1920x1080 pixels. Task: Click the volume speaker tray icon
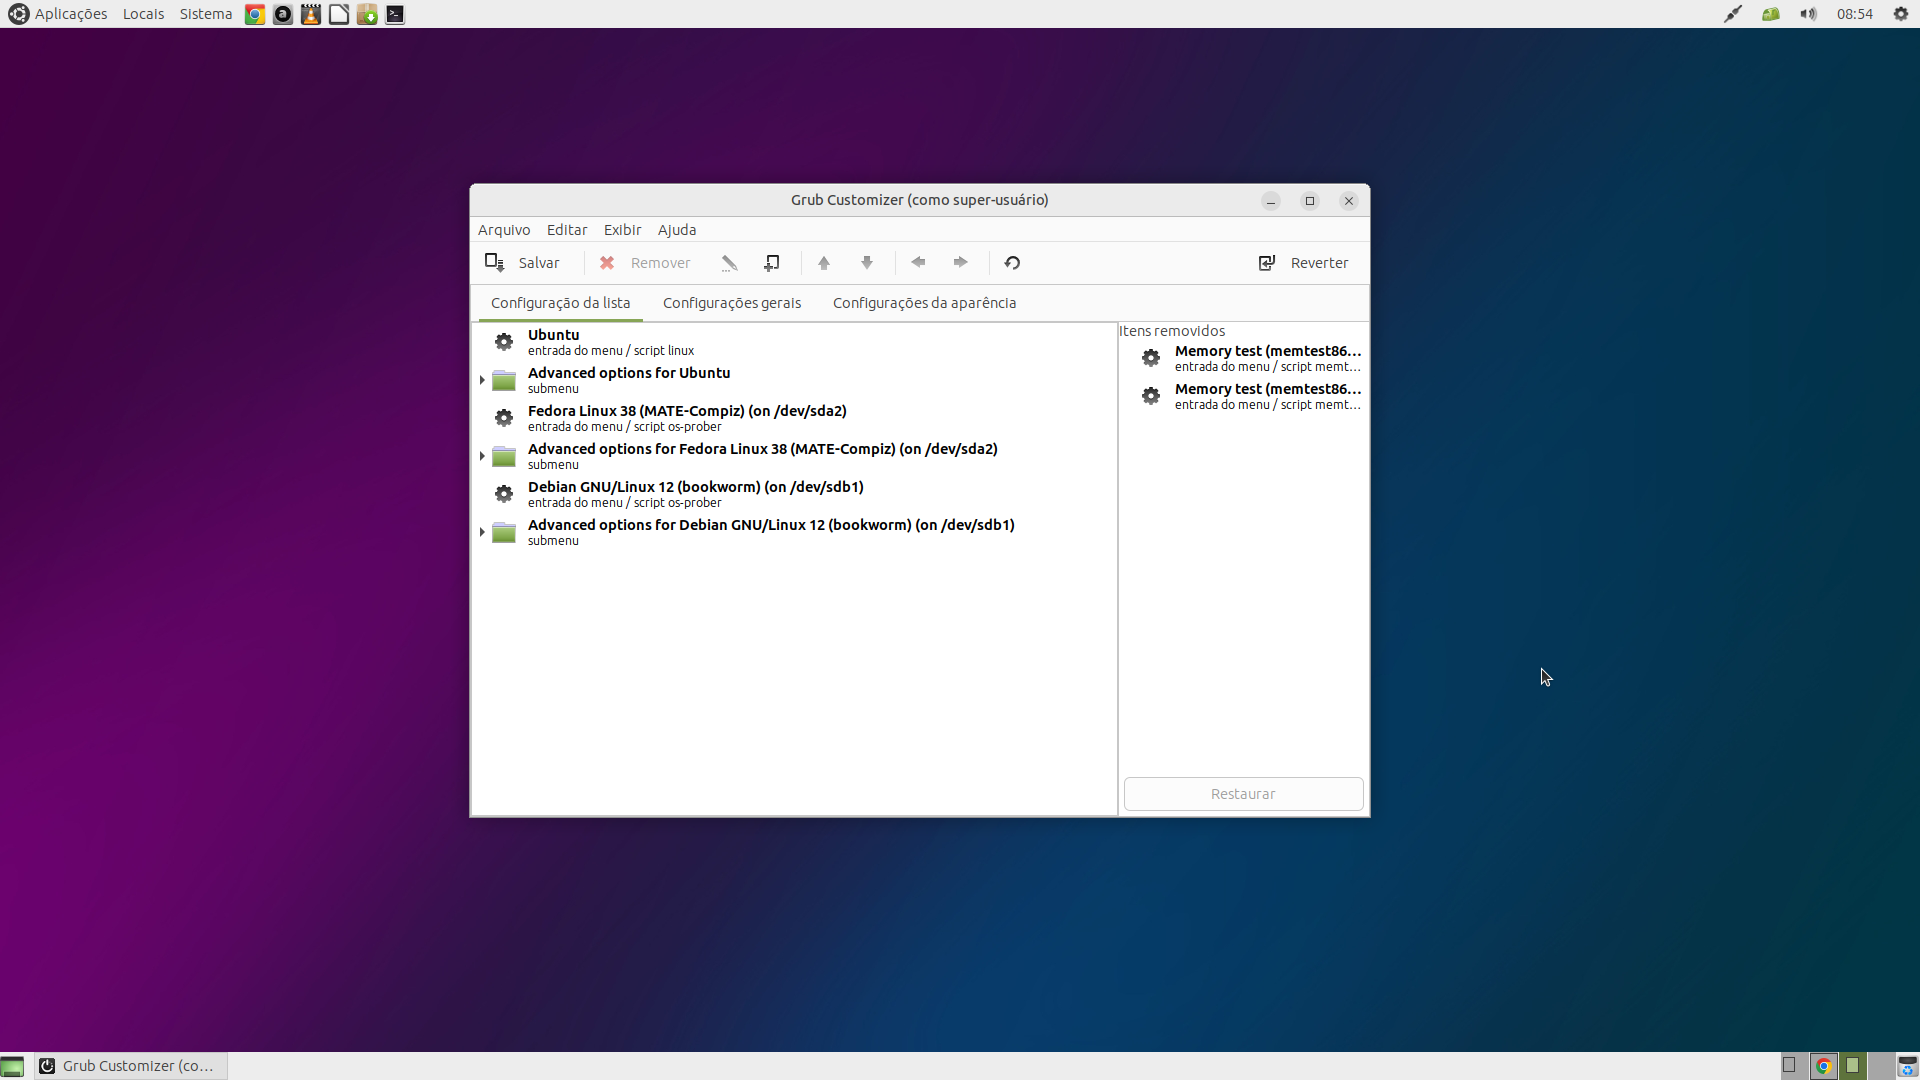pyautogui.click(x=1808, y=14)
